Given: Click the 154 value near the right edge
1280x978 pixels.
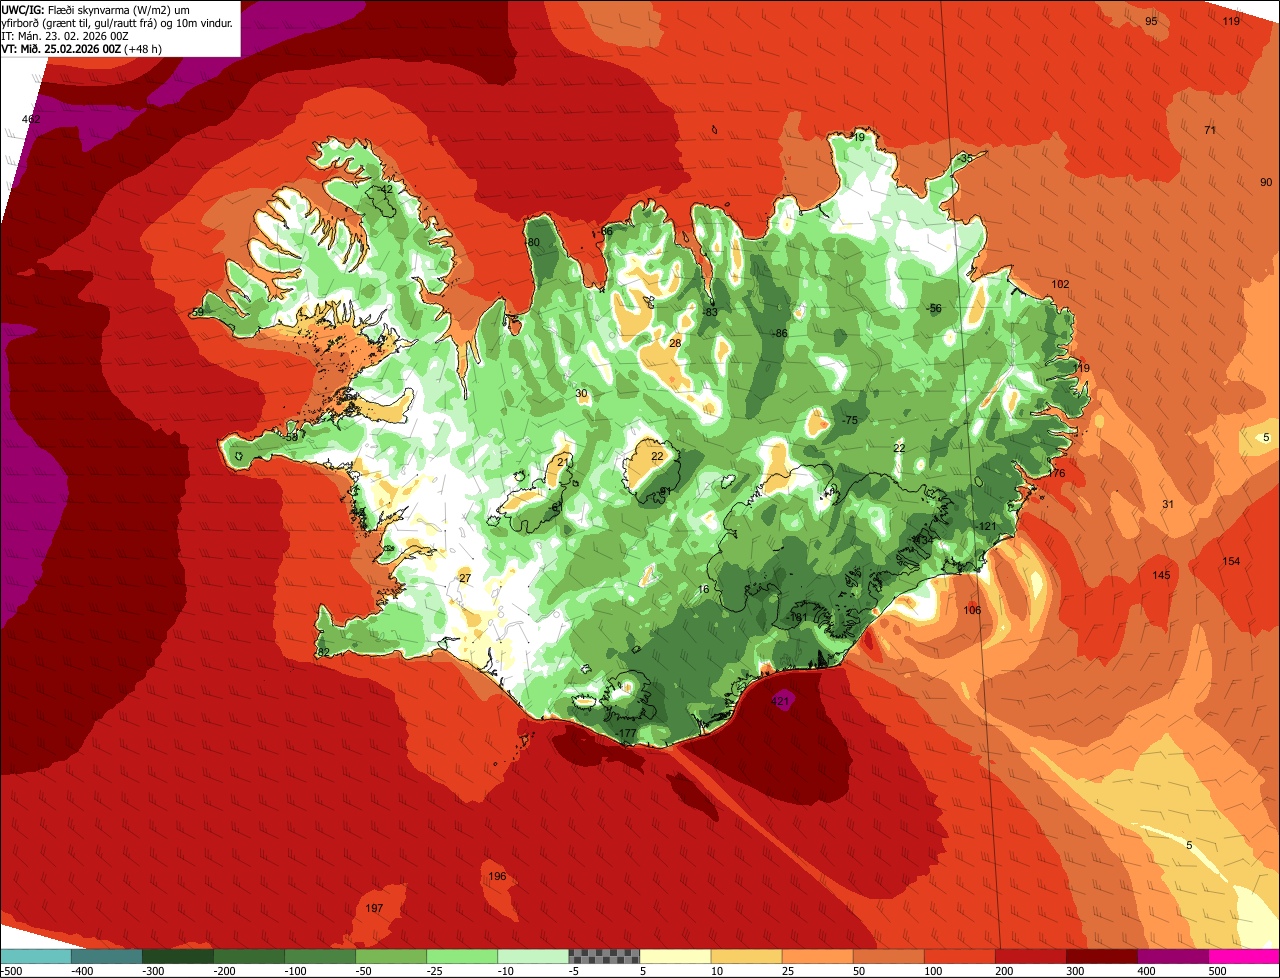Looking at the screenshot, I should (1231, 561).
